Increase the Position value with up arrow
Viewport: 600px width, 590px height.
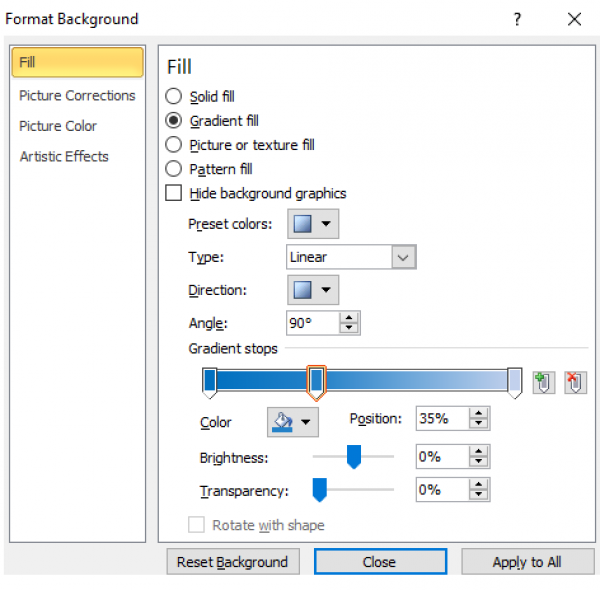(480, 413)
